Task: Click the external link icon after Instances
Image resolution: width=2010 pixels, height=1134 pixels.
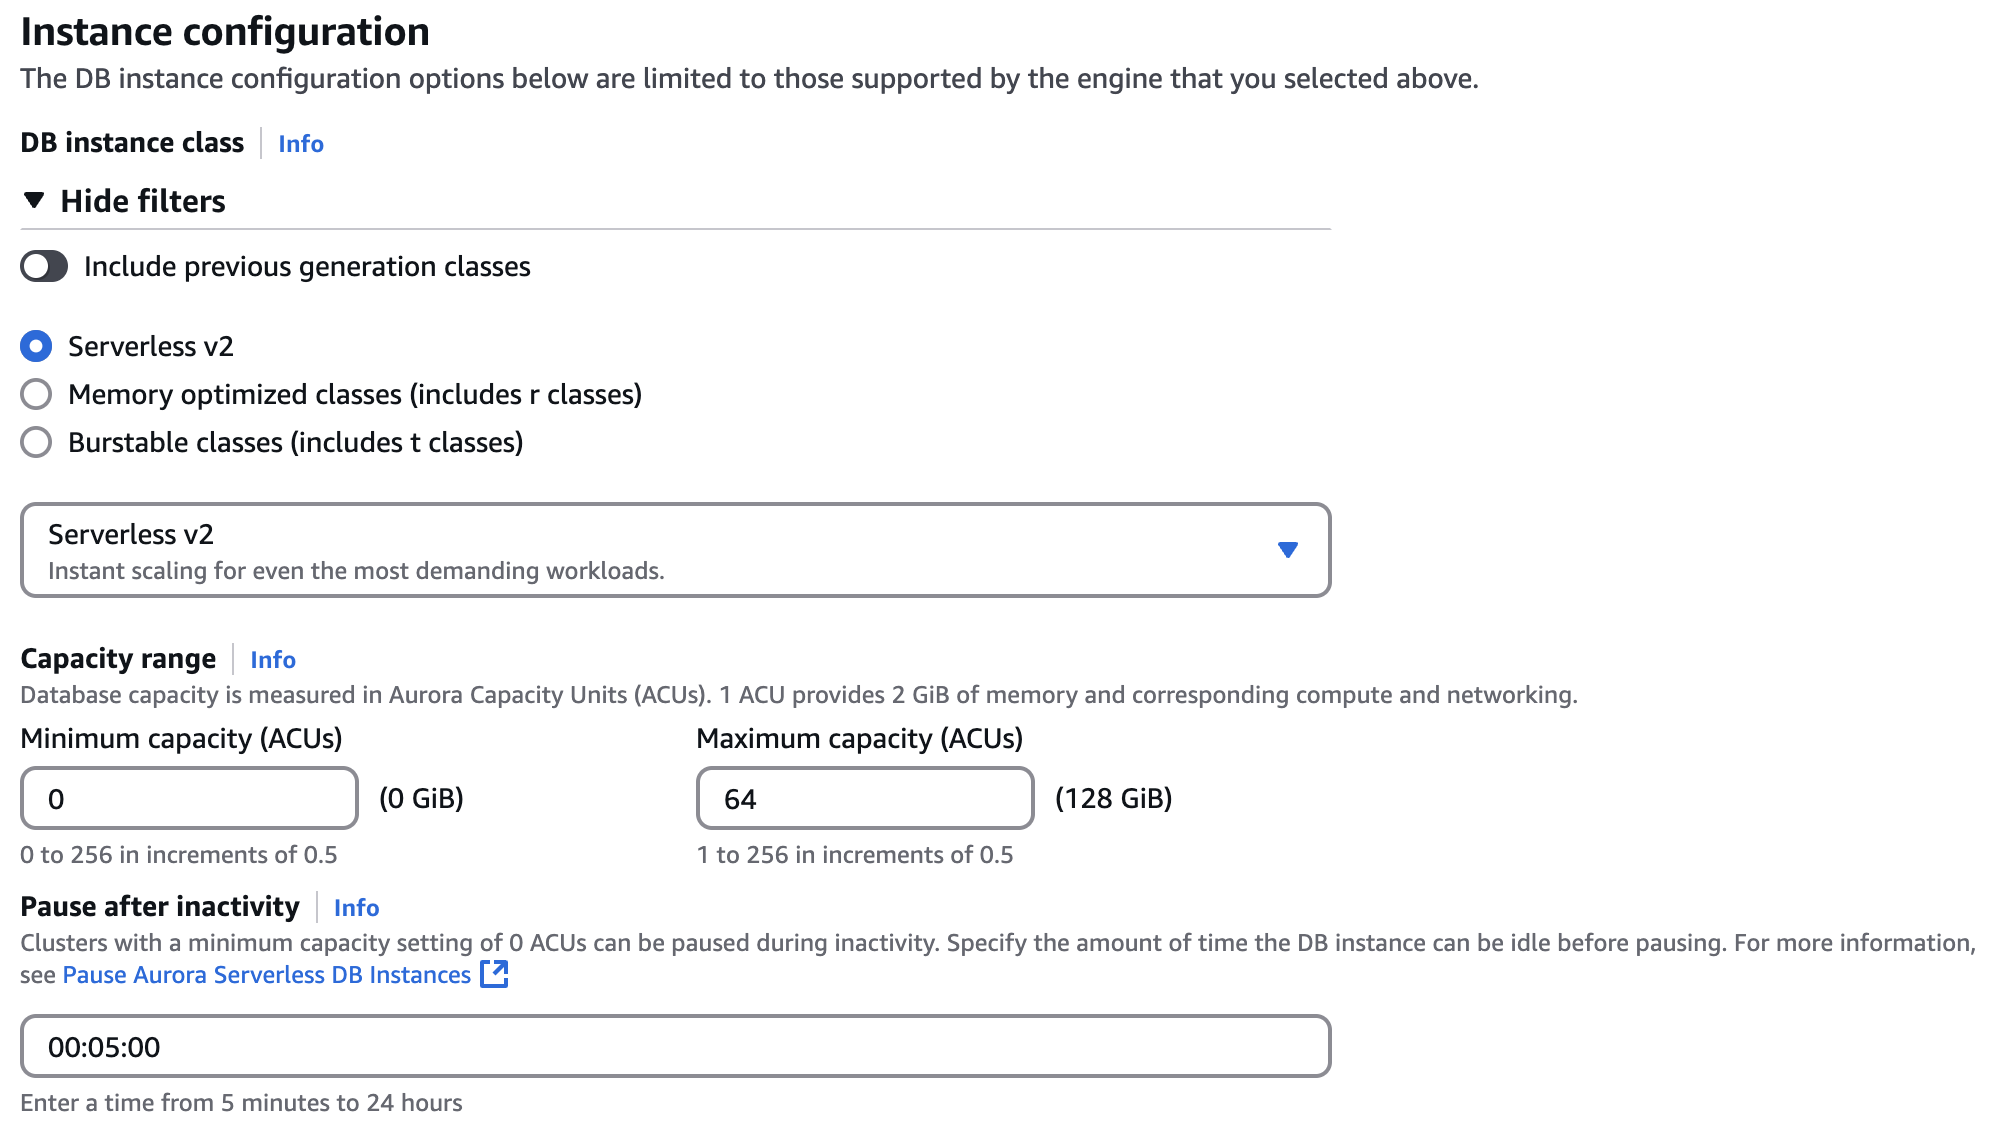Action: pos(494,975)
